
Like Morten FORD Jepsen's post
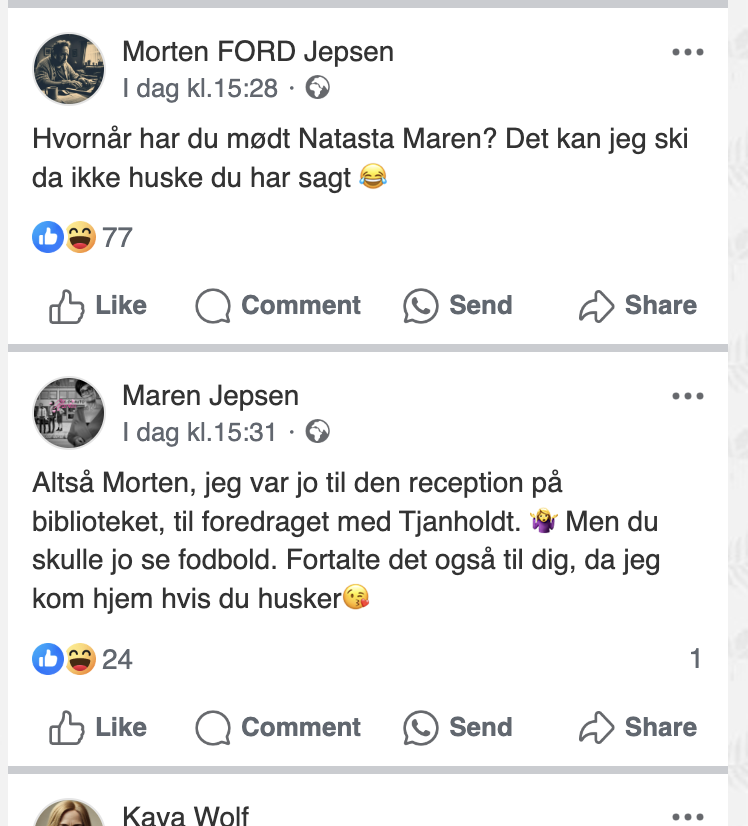coord(98,306)
